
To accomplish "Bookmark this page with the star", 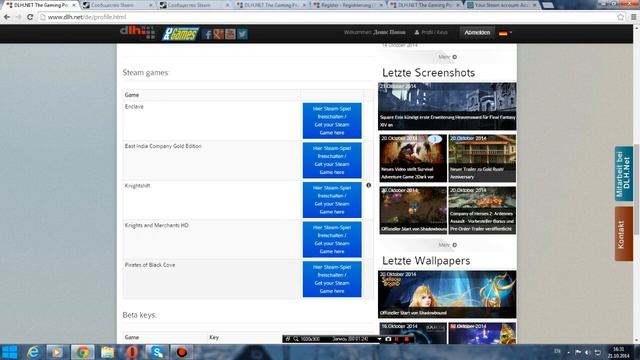I will (x=621, y=17).
